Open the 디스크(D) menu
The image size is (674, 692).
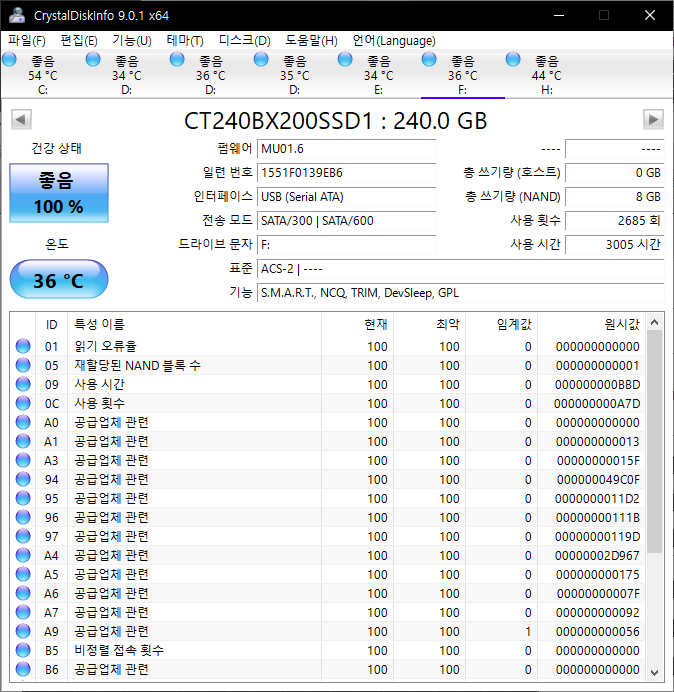[245, 41]
